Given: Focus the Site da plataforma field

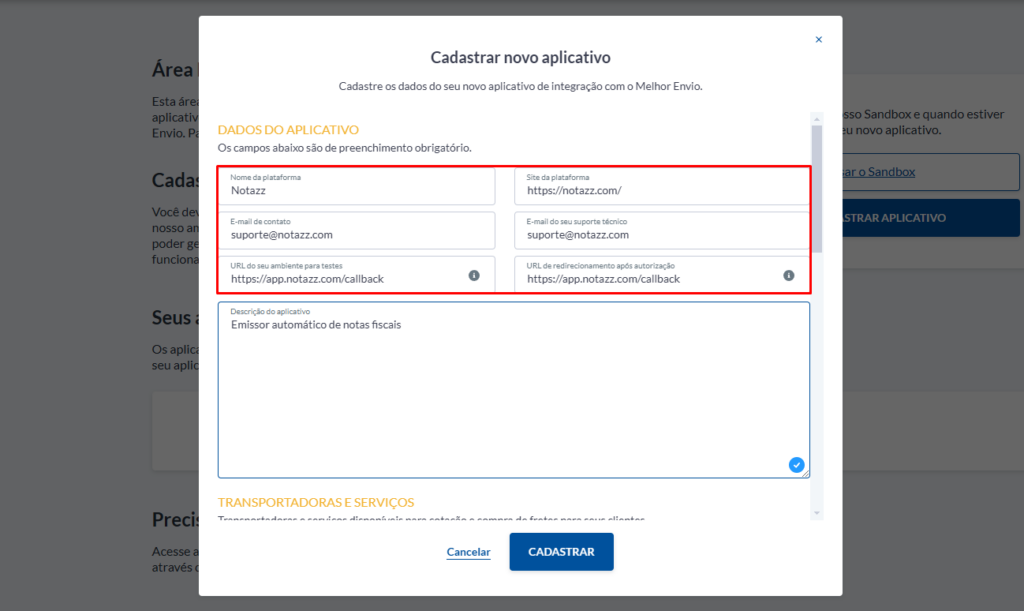Looking at the screenshot, I should (662, 186).
